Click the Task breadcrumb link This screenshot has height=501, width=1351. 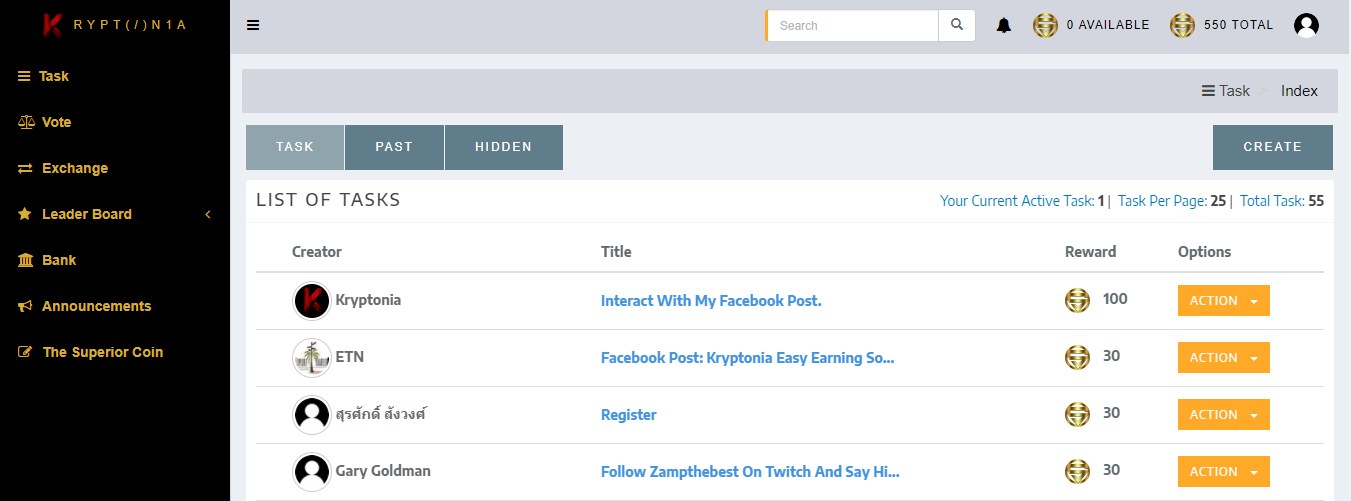click(1235, 91)
